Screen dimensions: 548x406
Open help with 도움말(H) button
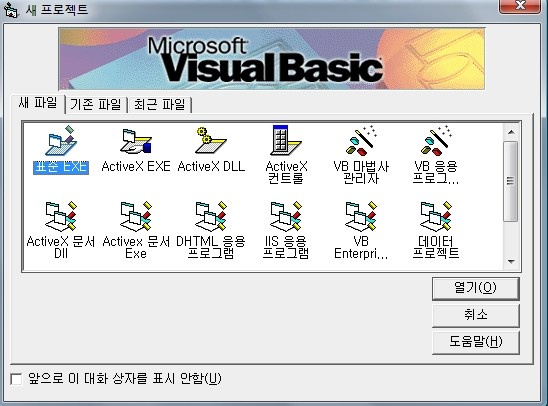pyautogui.click(x=476, y=342)
